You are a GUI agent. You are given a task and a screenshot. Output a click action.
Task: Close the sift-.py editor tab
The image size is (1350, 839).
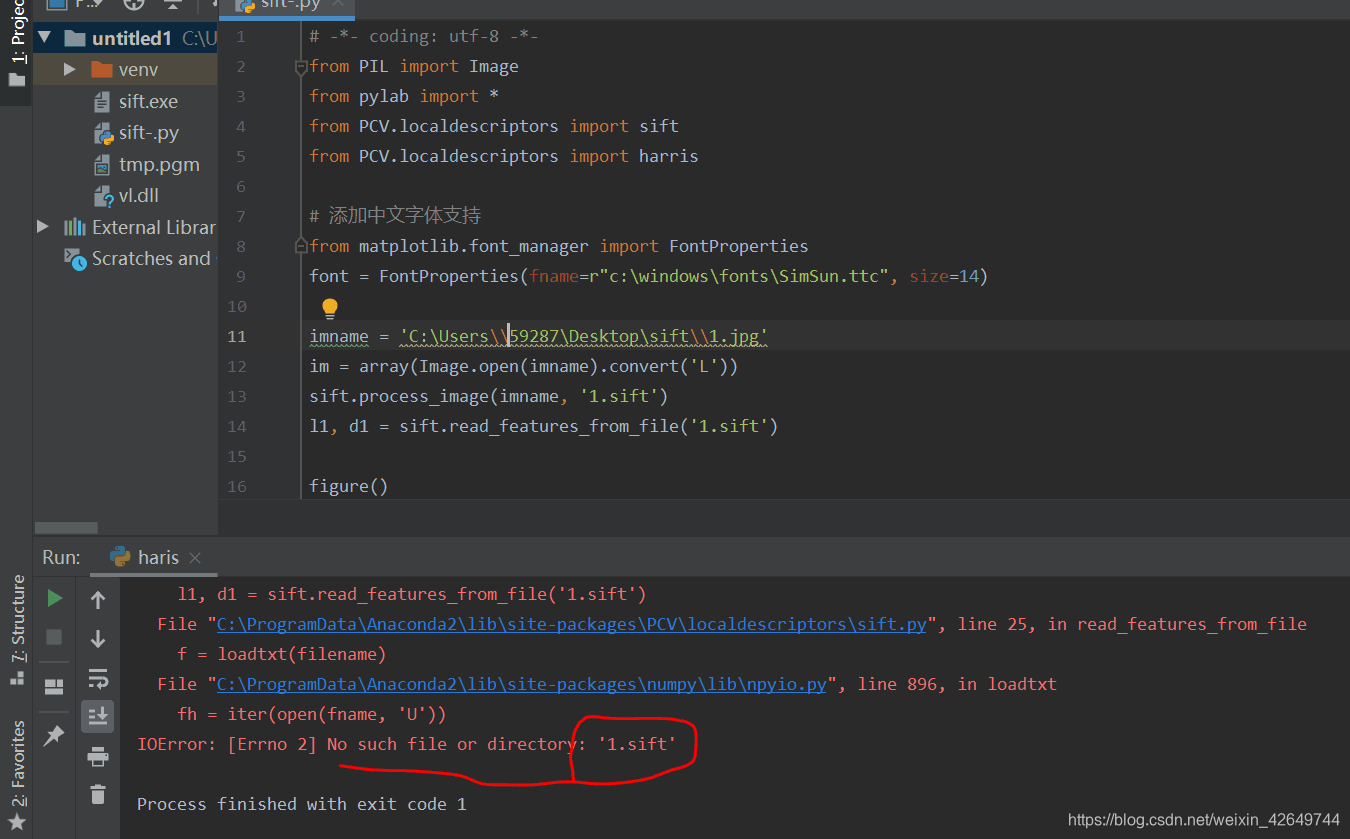(338, 4)
